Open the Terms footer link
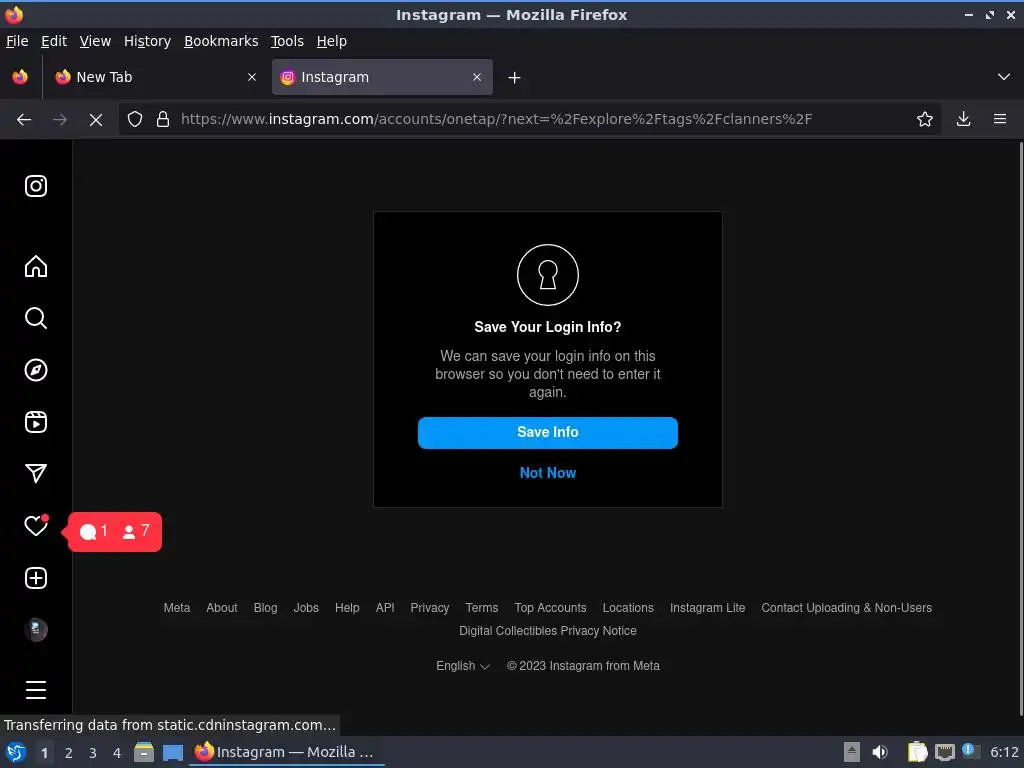Screen dimensions: 1024x768 (482, 608)
